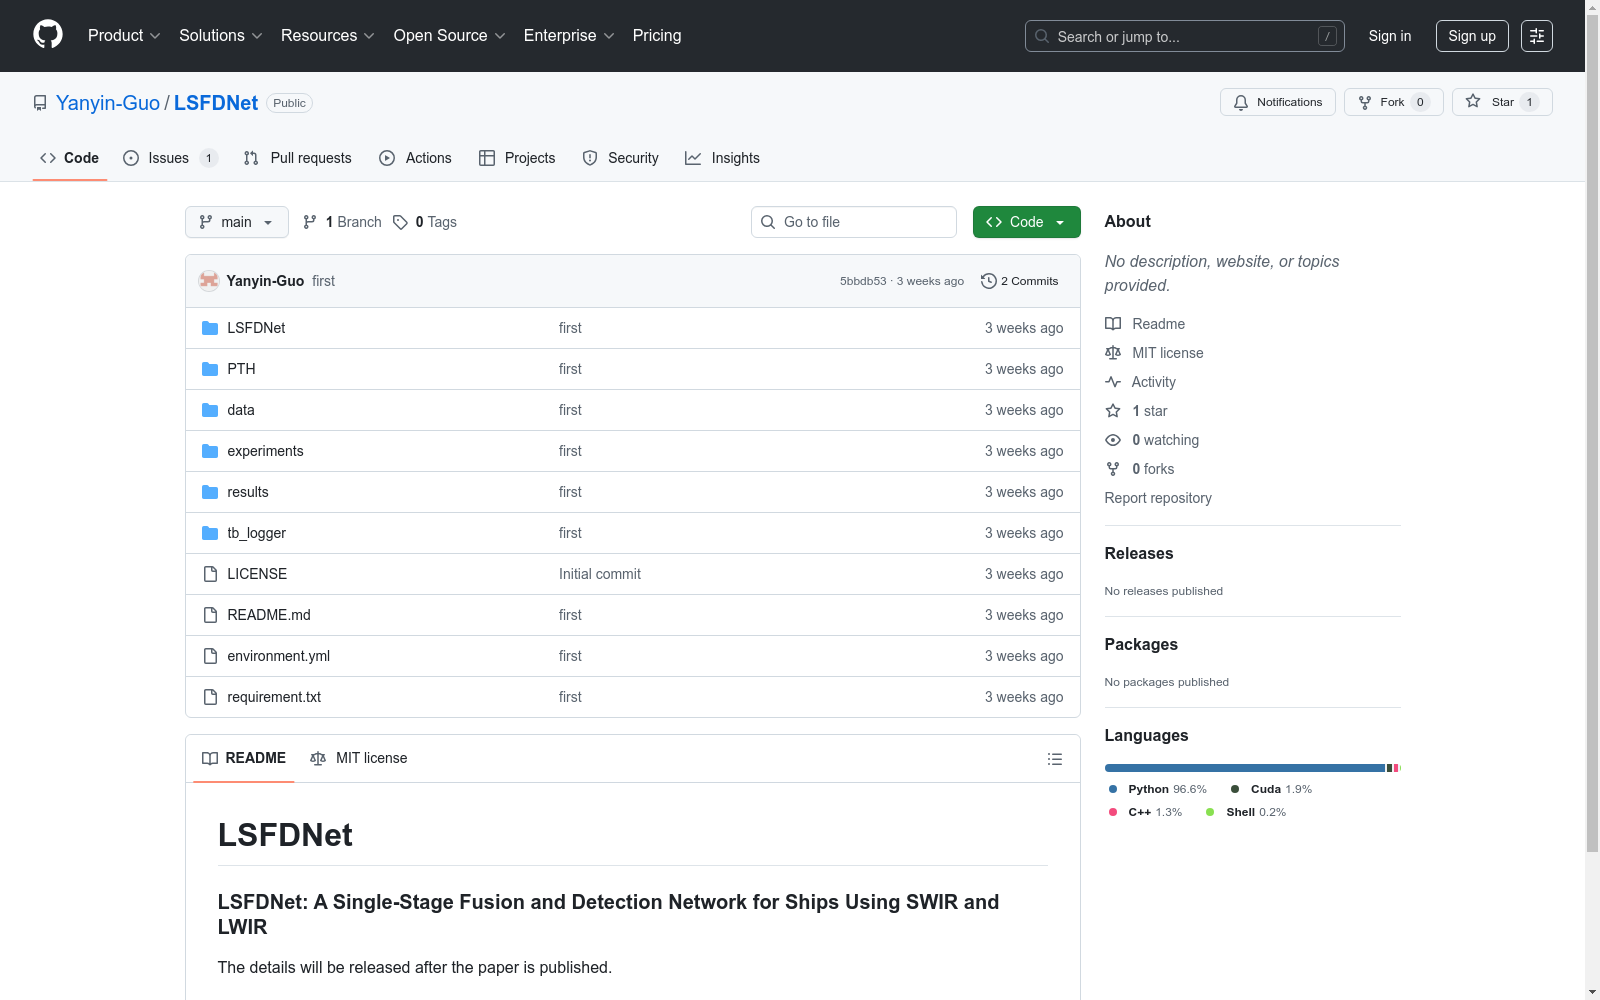Viewport: 1600px width, 1000px height.
Task: Open Activity link in About sidebar
Action: pyautogui.click(x=1141, y=382)
